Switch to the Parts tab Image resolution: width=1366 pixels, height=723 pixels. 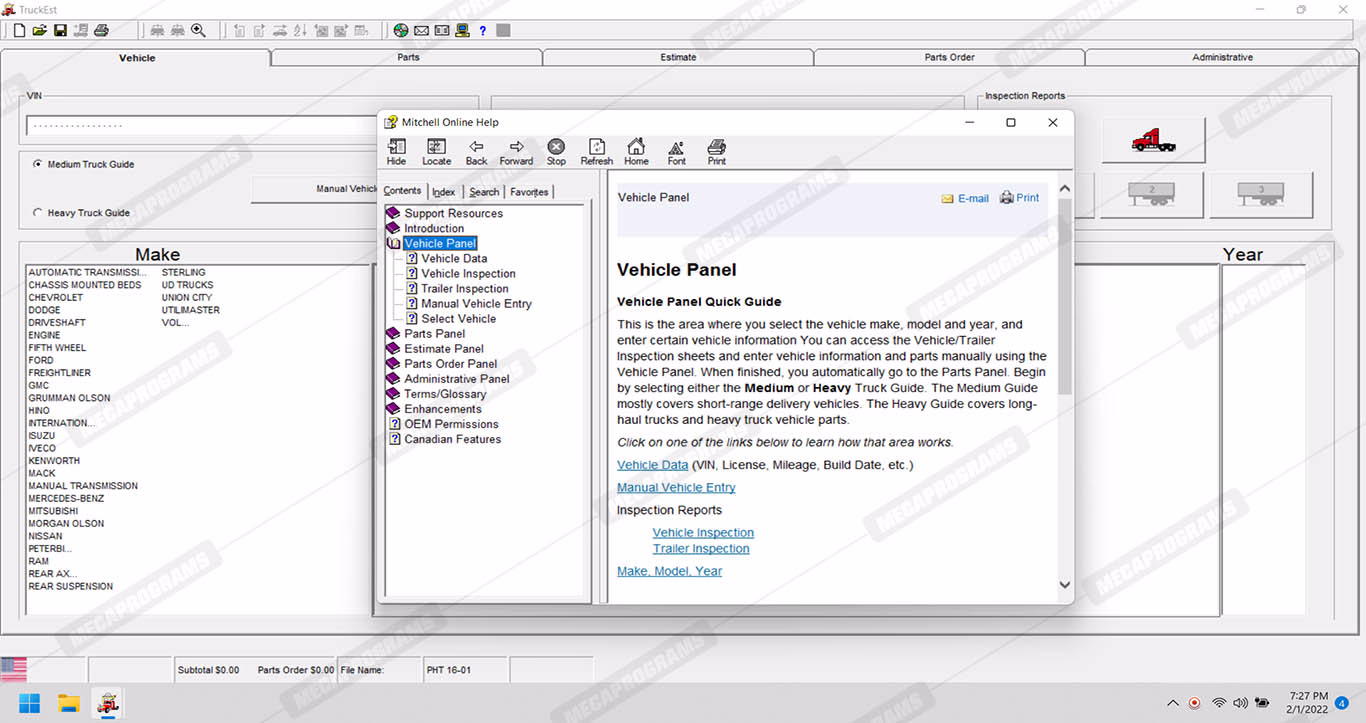click(x=408, y=58)
